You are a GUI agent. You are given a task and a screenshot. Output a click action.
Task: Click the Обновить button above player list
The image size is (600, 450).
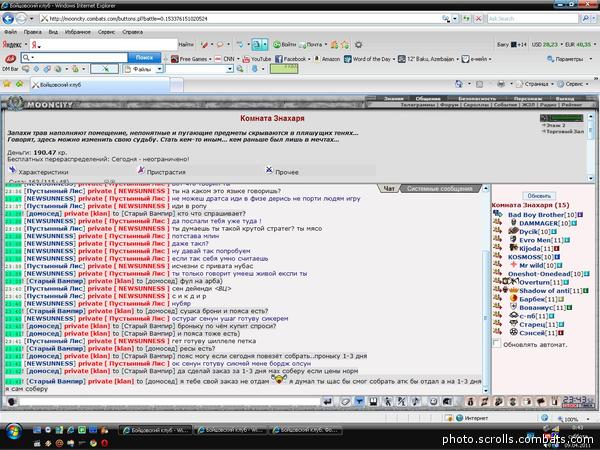coord(539,196)
